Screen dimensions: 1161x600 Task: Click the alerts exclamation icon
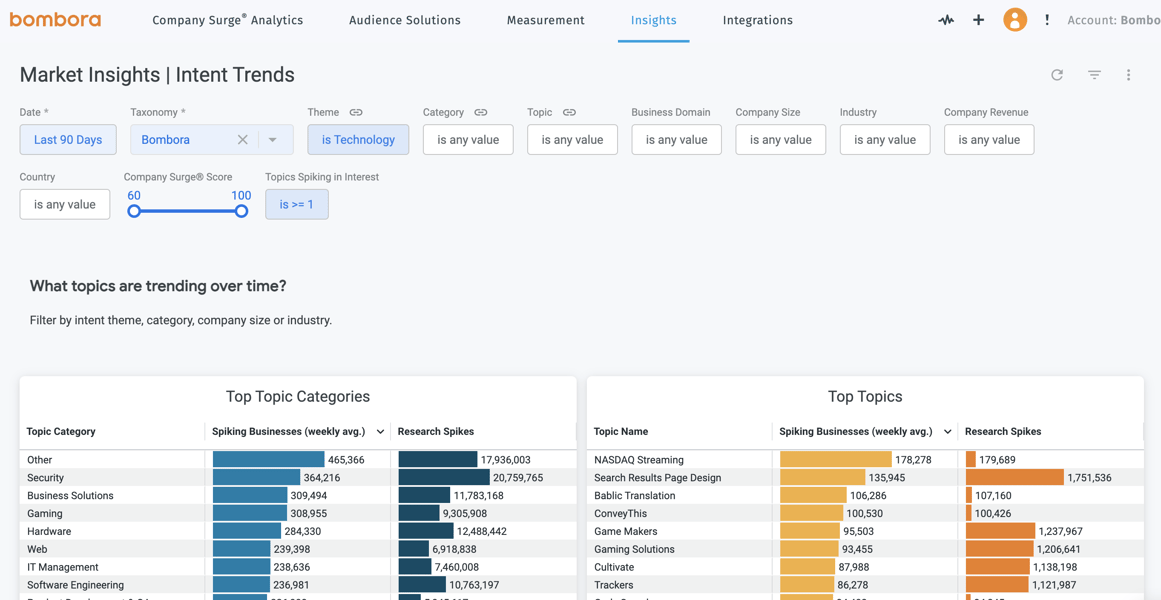(1046, 19)
